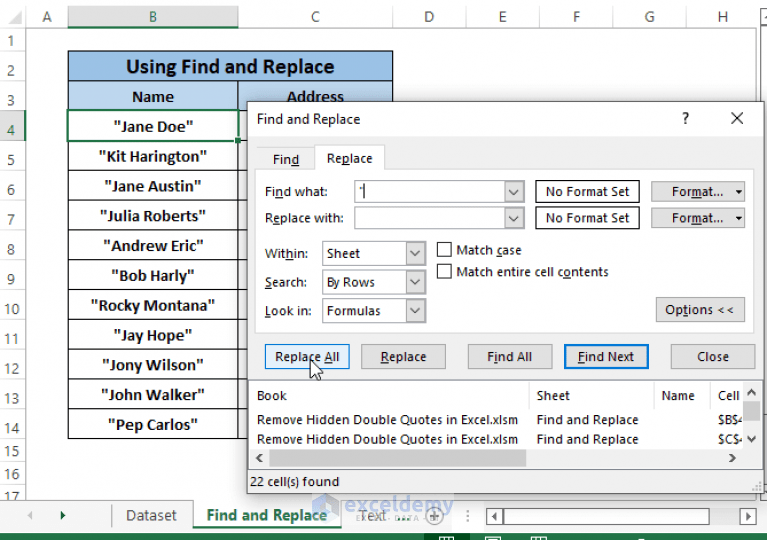The image size is (767, 540).
Task: Click the help question mark in dialog
Action: 685,118
